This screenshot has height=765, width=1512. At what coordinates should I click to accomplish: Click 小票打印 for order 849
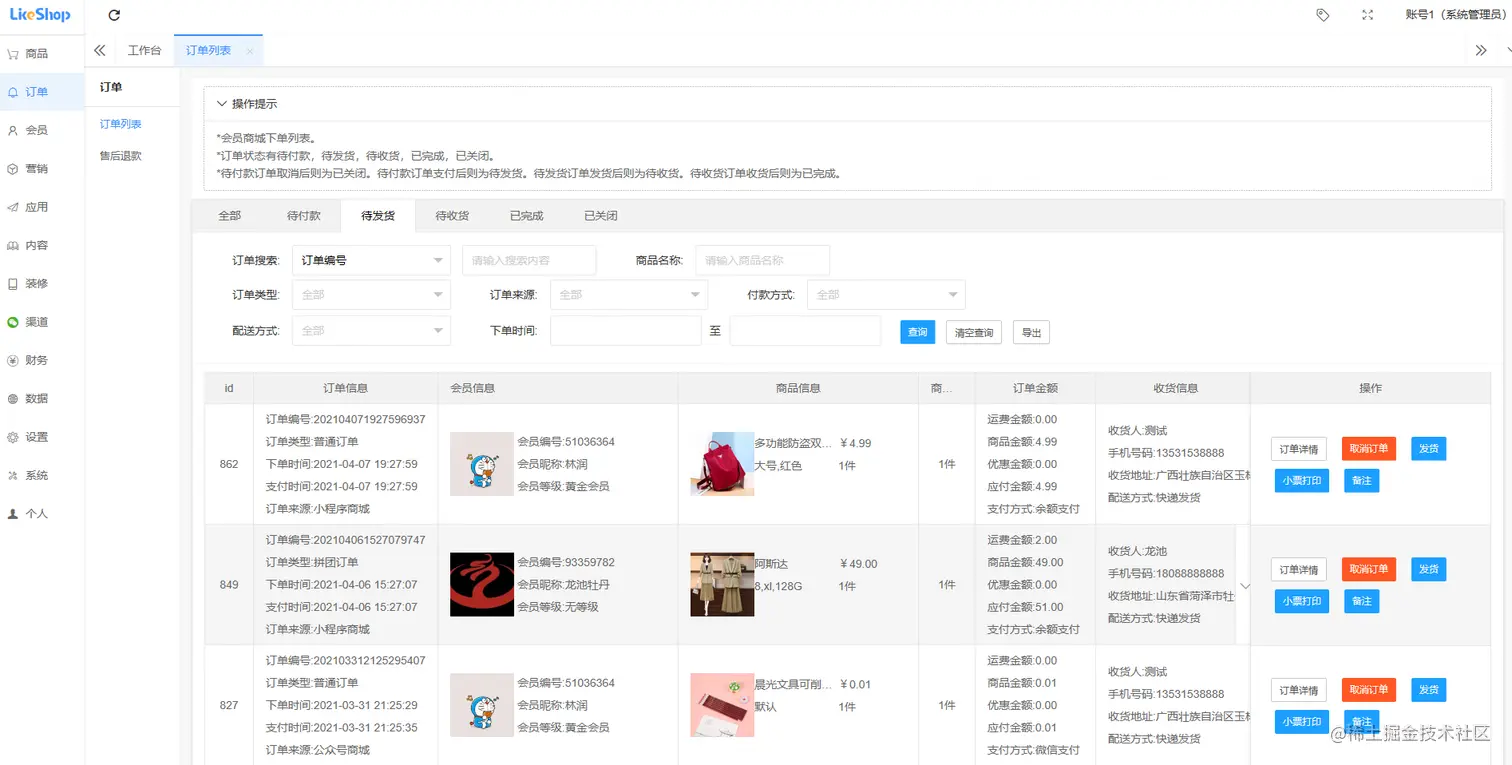point(1302,601)
